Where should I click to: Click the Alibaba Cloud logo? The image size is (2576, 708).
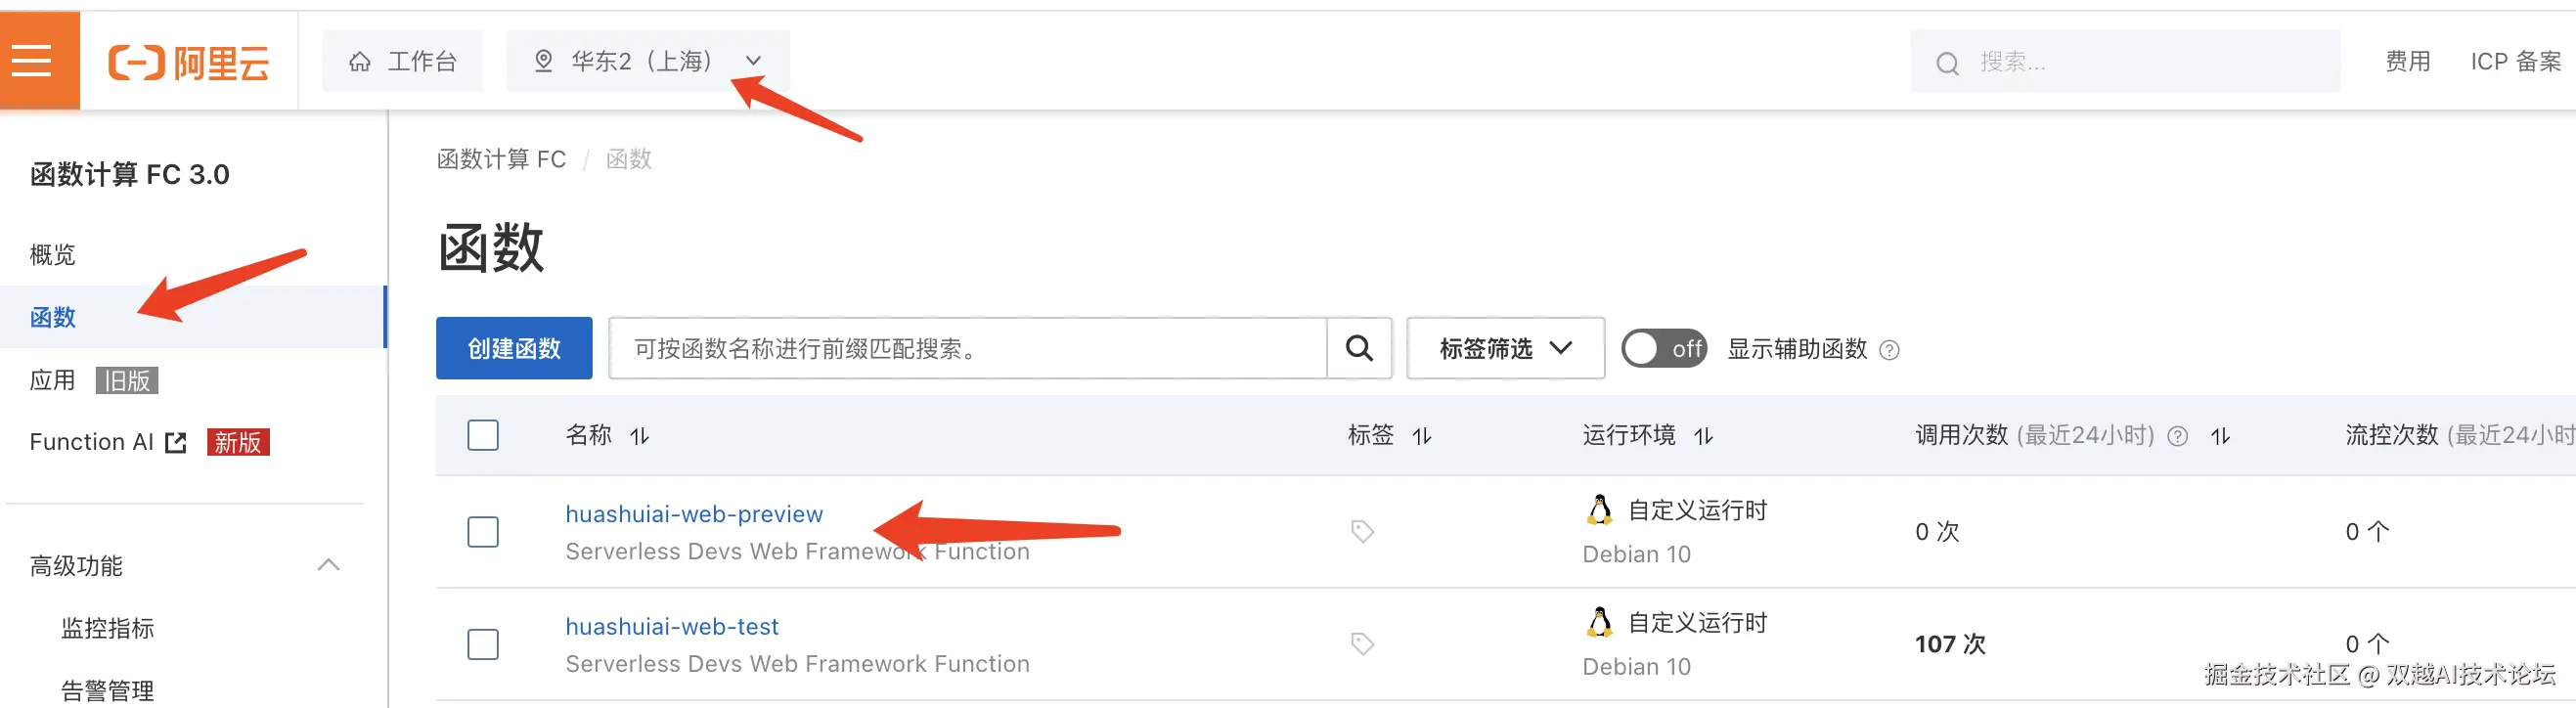point(189,62)
